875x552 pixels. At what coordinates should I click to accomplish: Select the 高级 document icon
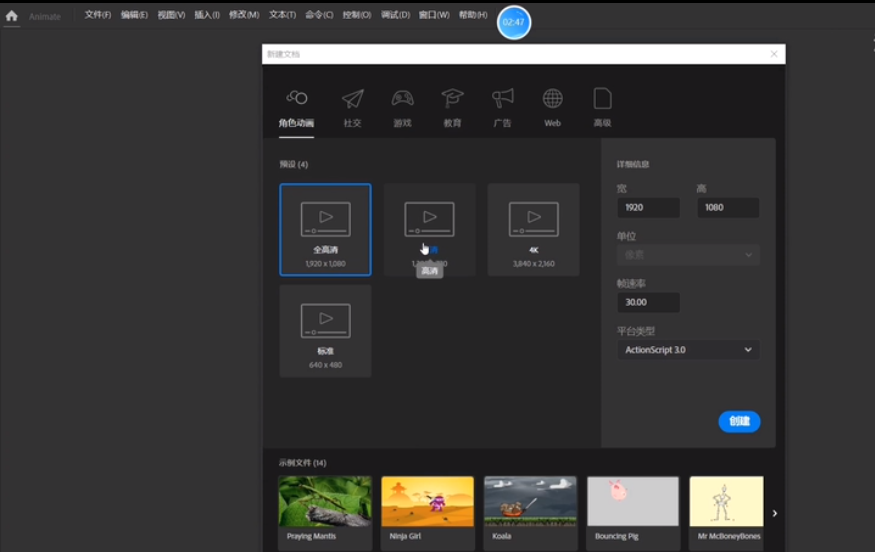coord(602,99)
